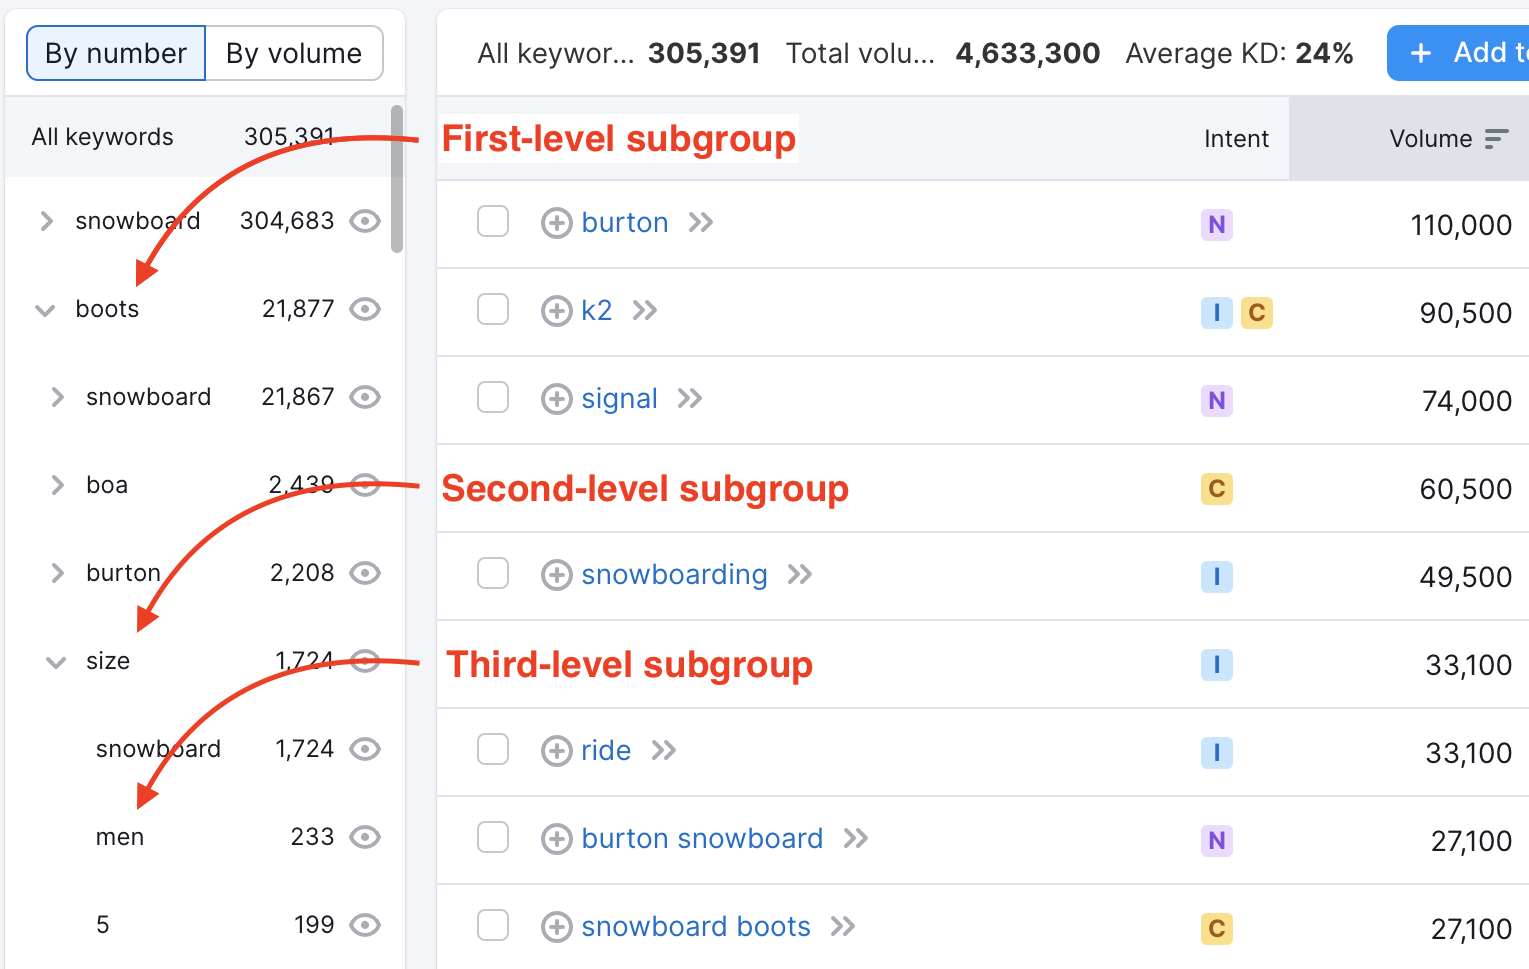This screenshot has width=1529, height=969.
Task: Expand the burton subgroup in the sidebar
Action: tap(57, 572)
